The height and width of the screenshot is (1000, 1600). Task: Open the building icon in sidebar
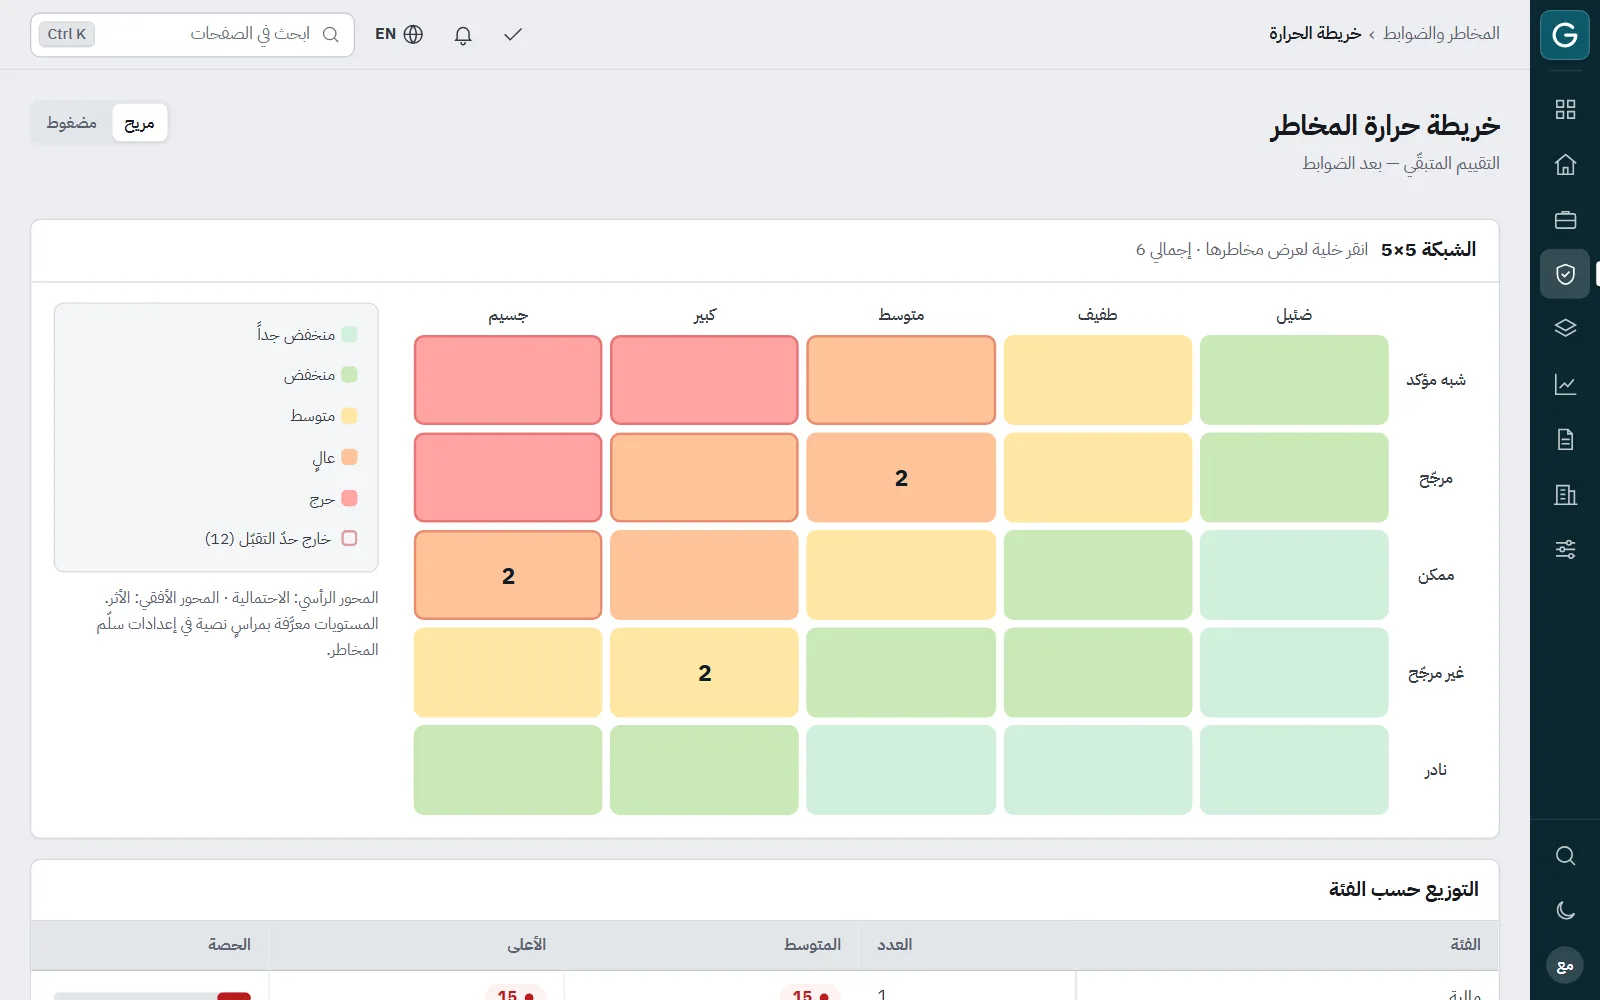coord(1565,494)
